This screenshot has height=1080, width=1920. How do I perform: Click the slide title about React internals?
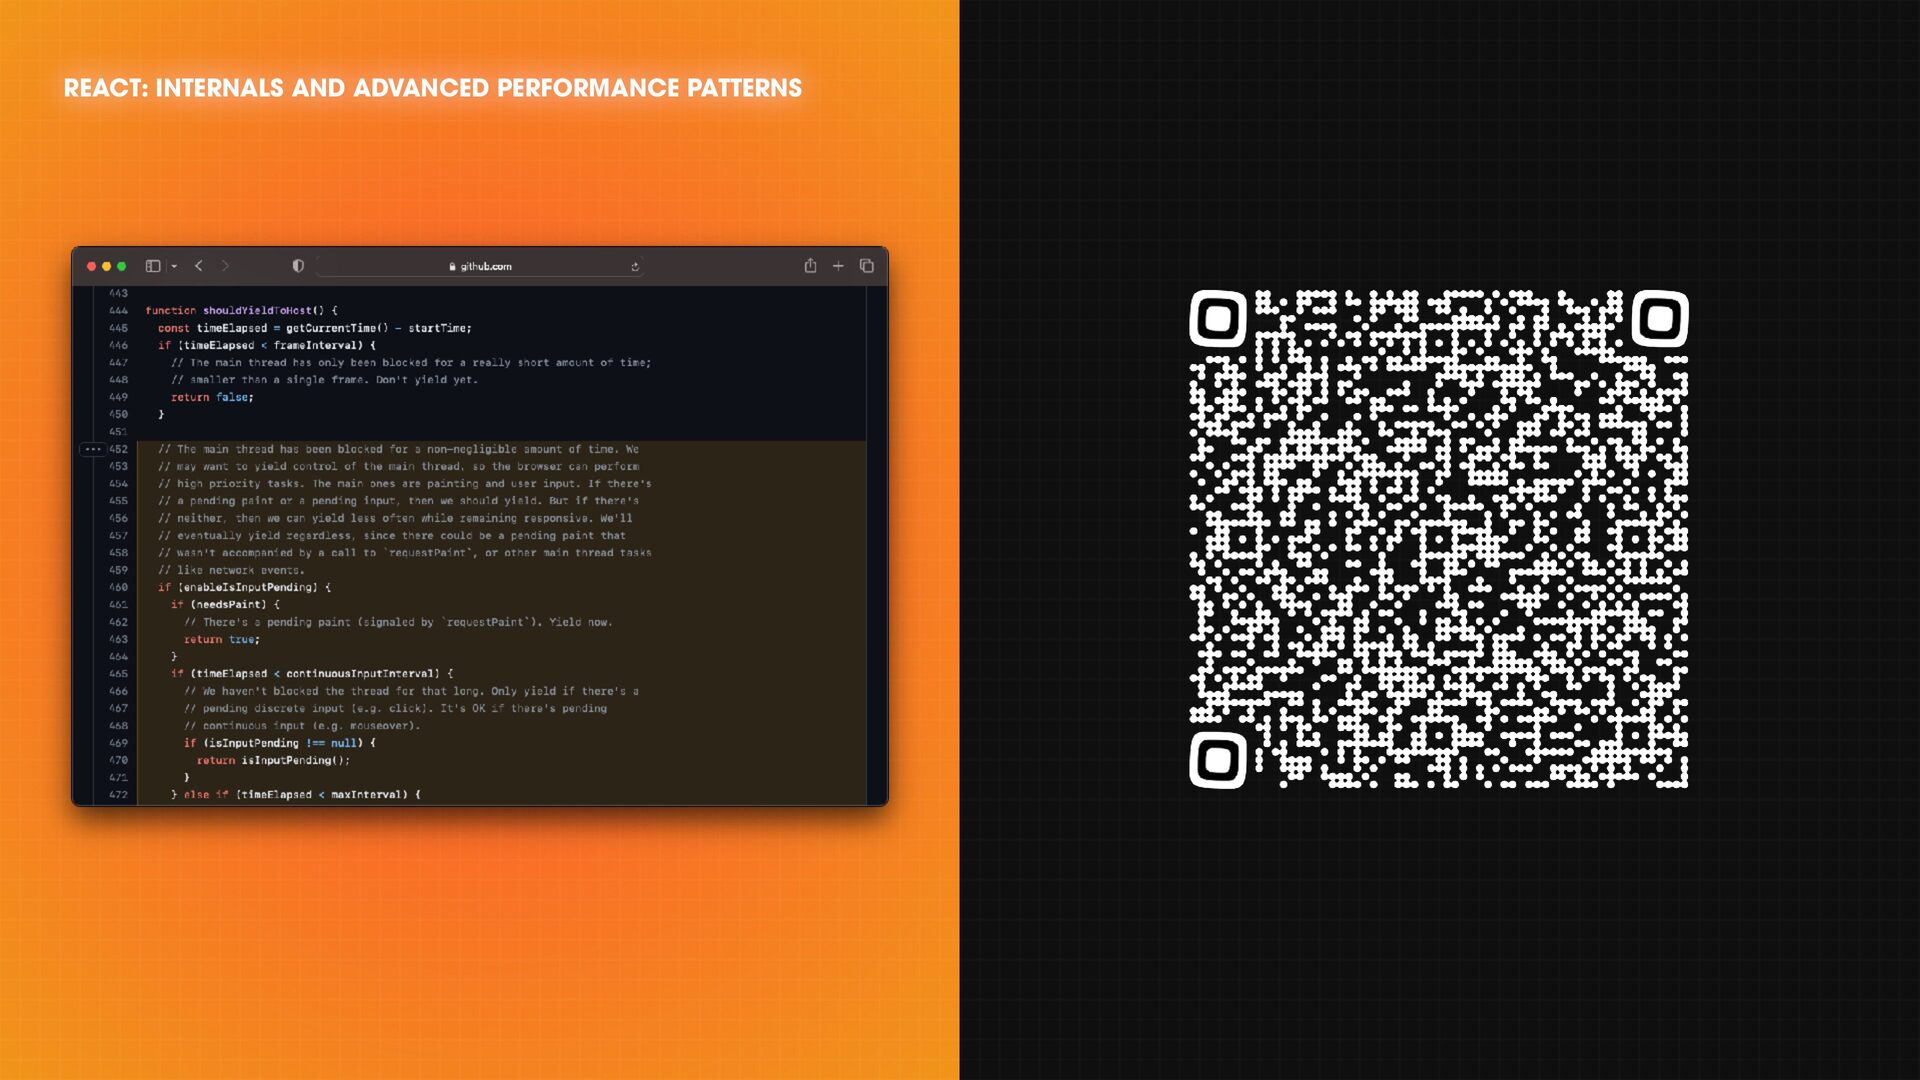[433, 88]
